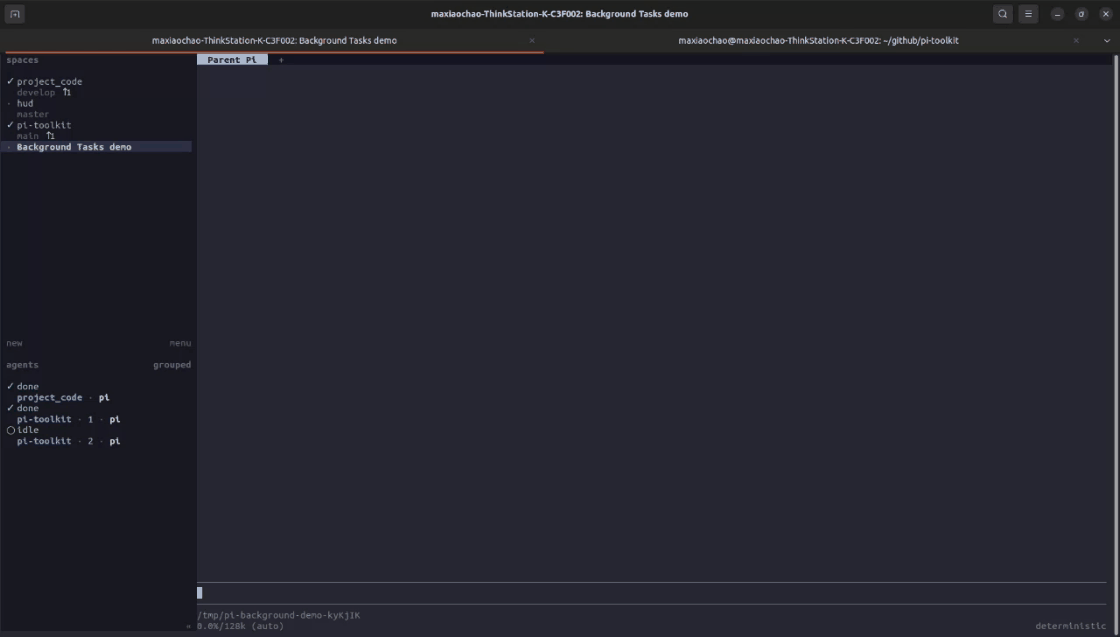Focus the prompt input field
The width and height of the screenshot is (1120, 637).
point(651,593)
